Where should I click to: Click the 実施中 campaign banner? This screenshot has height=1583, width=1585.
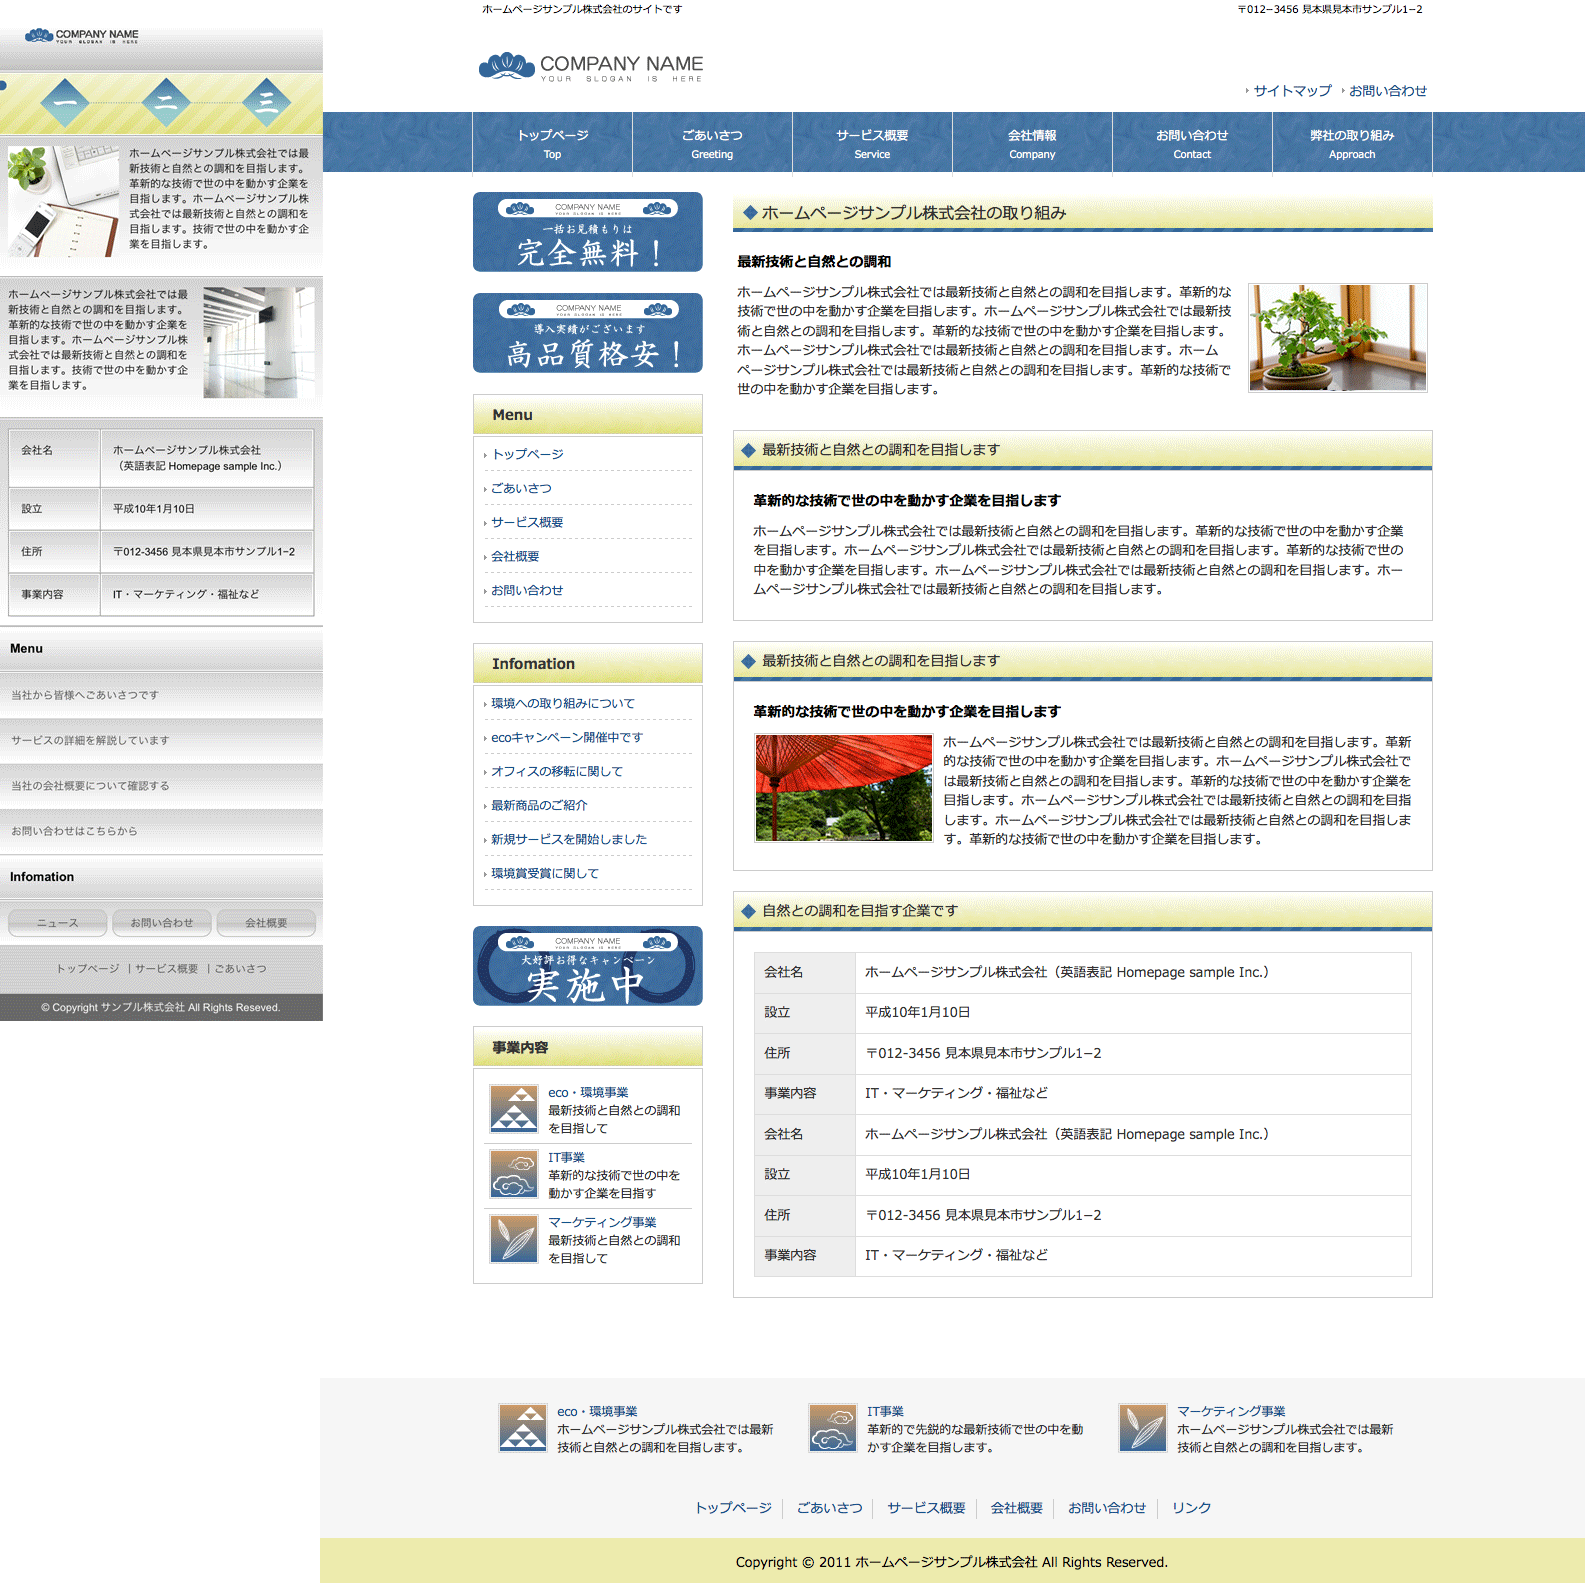(x=587, y=966)
